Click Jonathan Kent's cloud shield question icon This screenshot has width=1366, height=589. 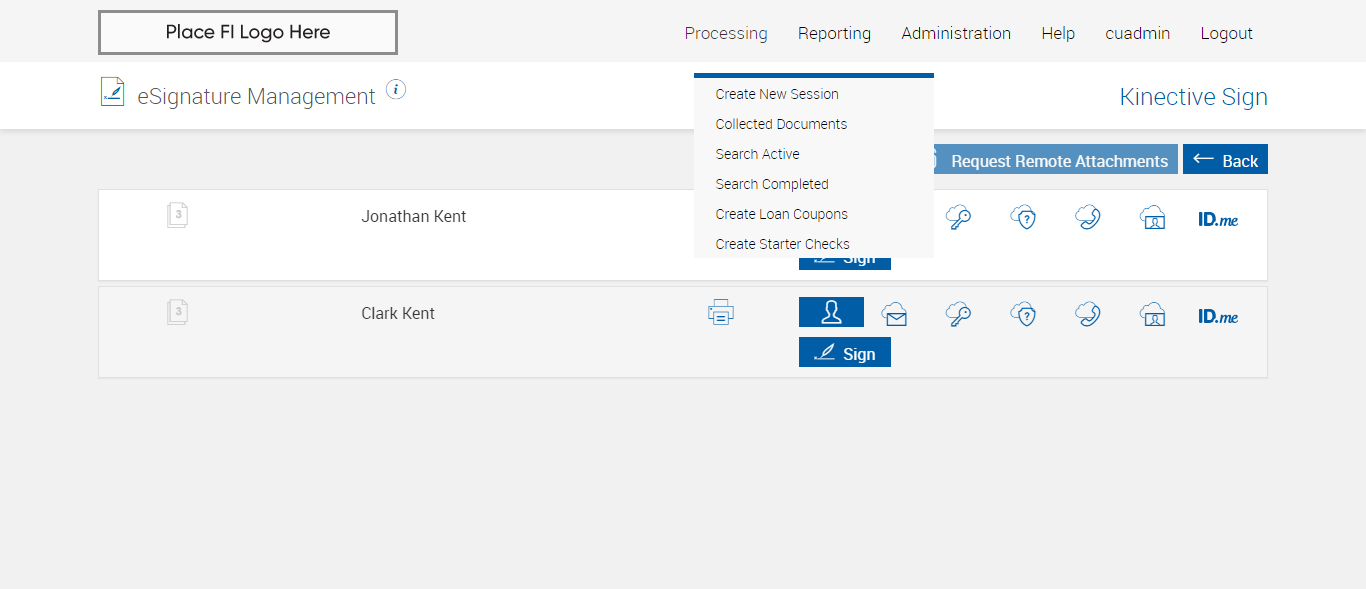[1022, 218]
